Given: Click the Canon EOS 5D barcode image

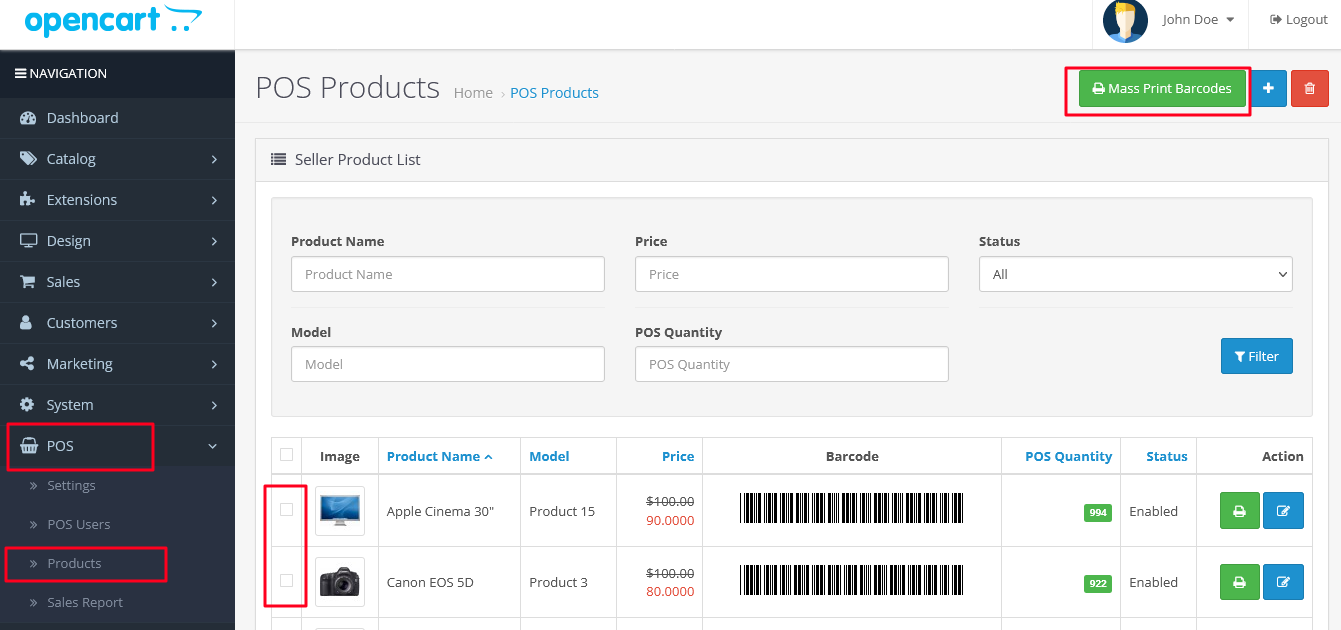Looking at the screenshot, I should click(x=851, y=580).
